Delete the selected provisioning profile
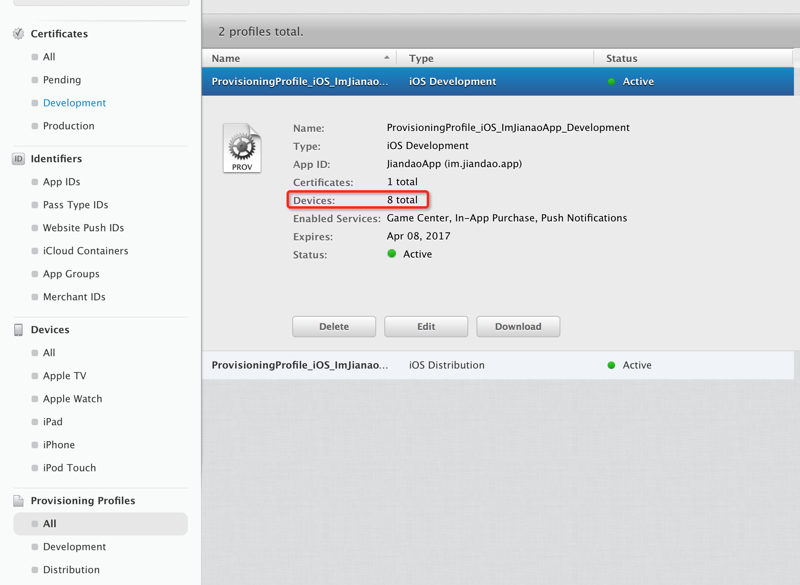 [x=334, y=327]
